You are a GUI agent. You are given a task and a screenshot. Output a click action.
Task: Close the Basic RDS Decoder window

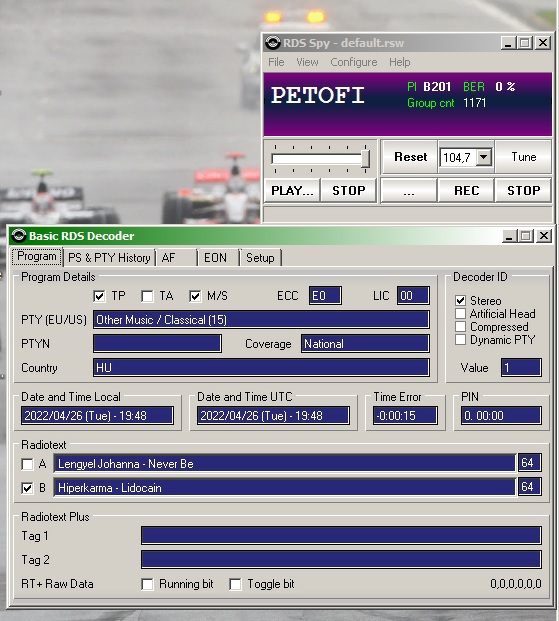pos(544,236)
